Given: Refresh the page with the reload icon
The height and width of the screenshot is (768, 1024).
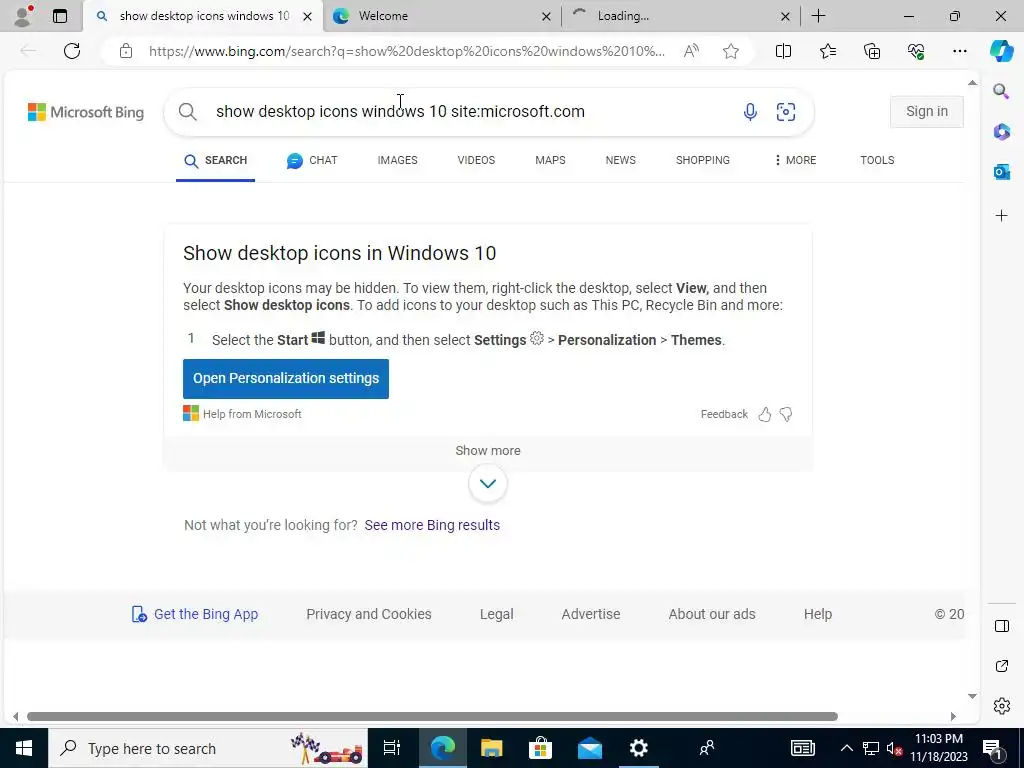Looking at the screenshot, I should tap(72, 51).
